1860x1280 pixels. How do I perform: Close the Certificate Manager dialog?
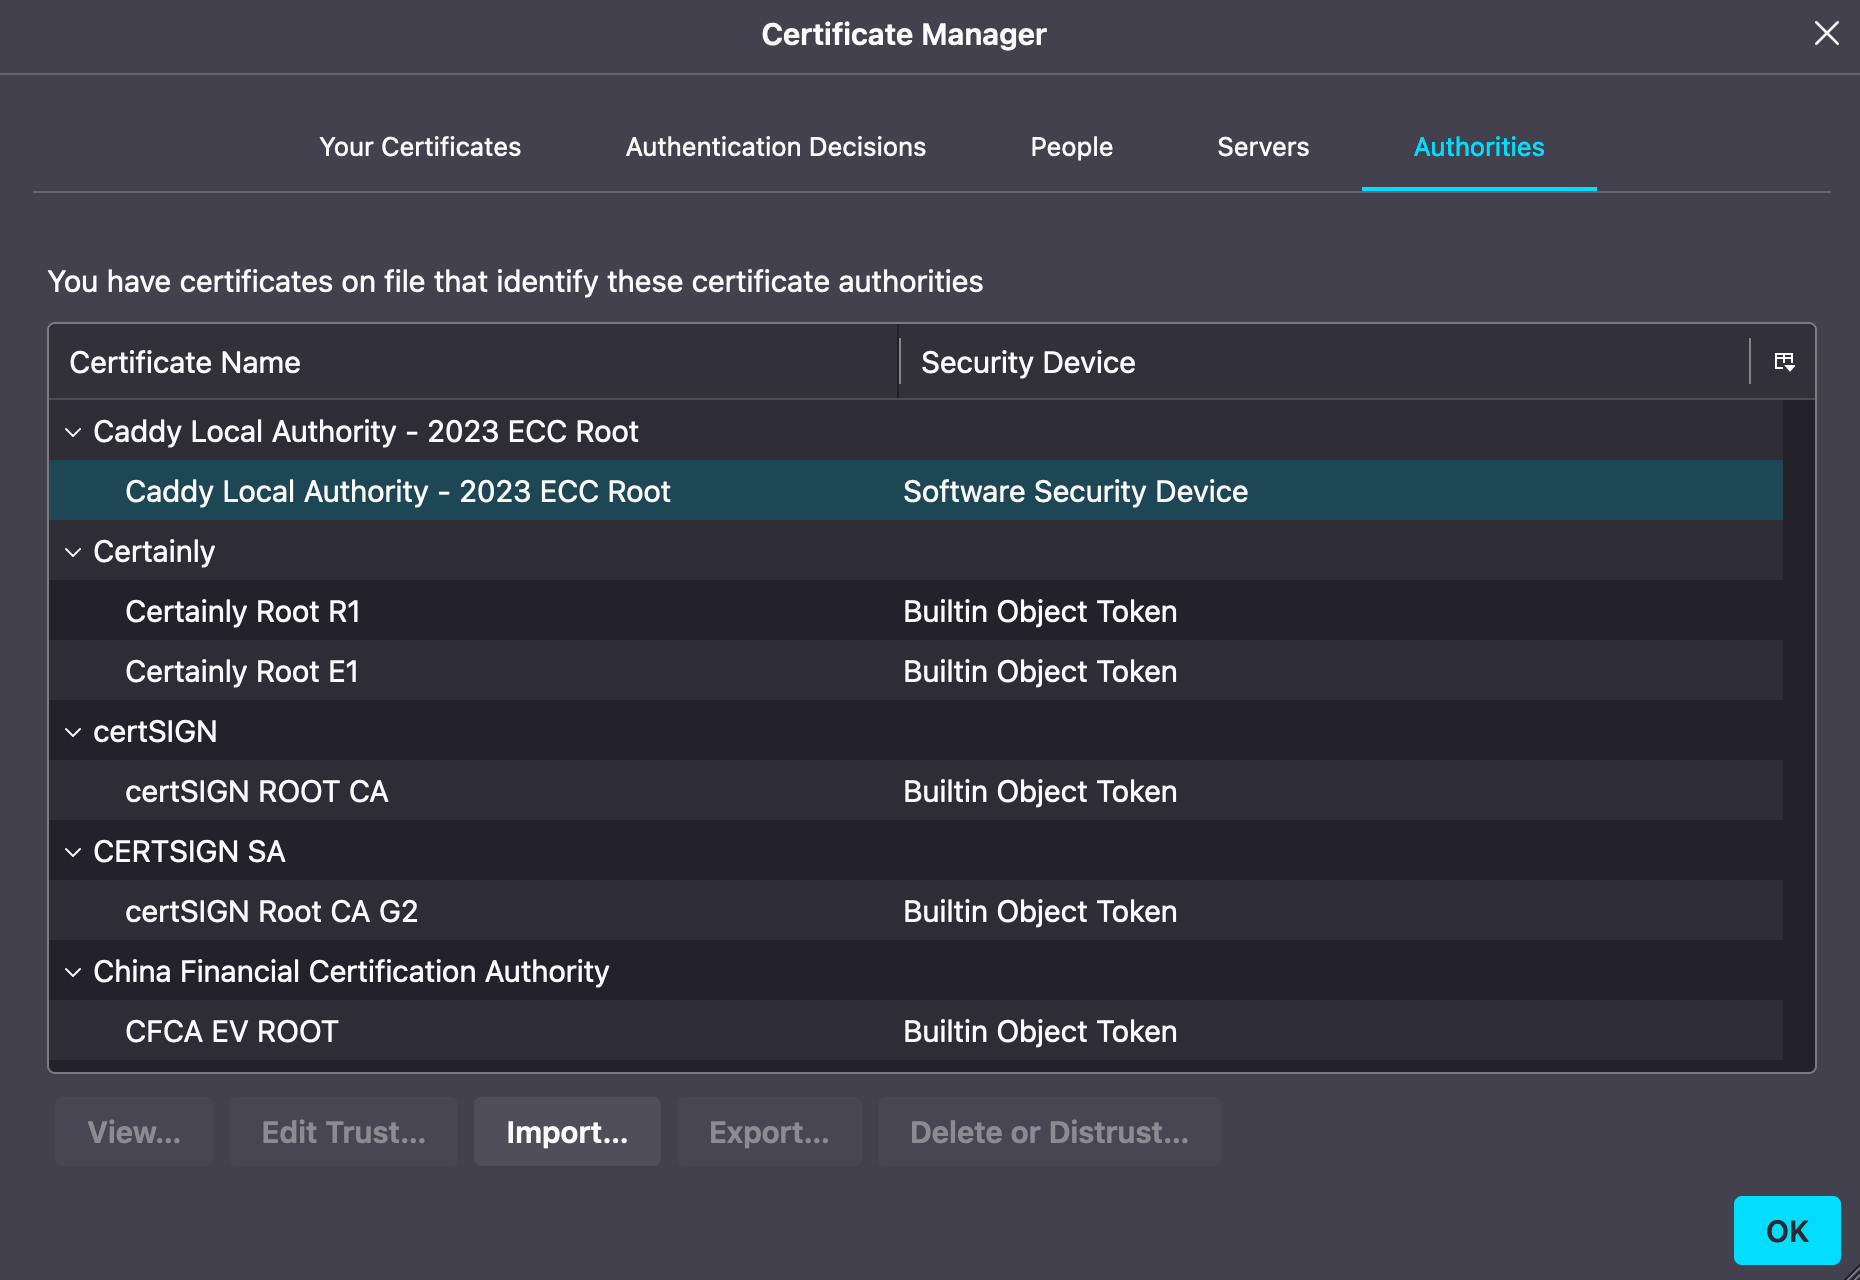coord(1826,34)
